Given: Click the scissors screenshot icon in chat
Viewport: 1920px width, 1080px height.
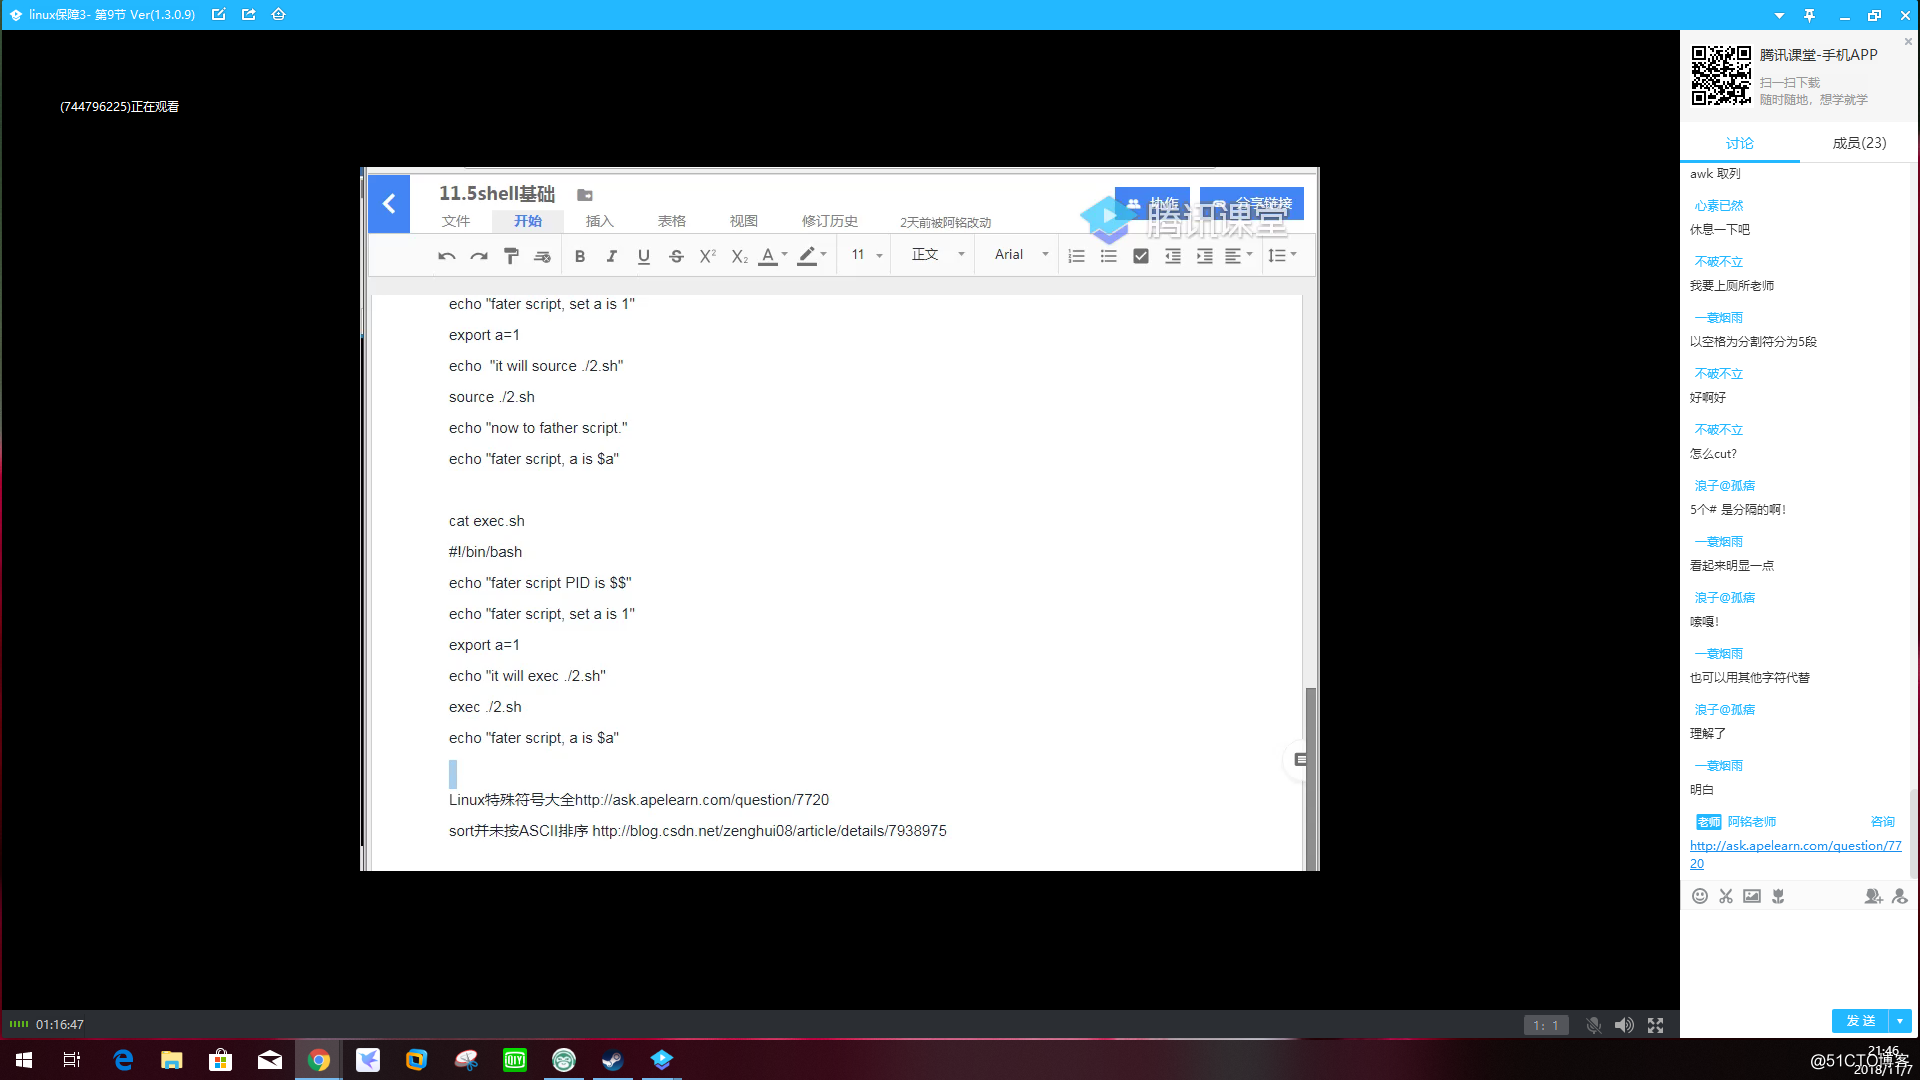Looking at the screenshot, I should click(1726, 896).
